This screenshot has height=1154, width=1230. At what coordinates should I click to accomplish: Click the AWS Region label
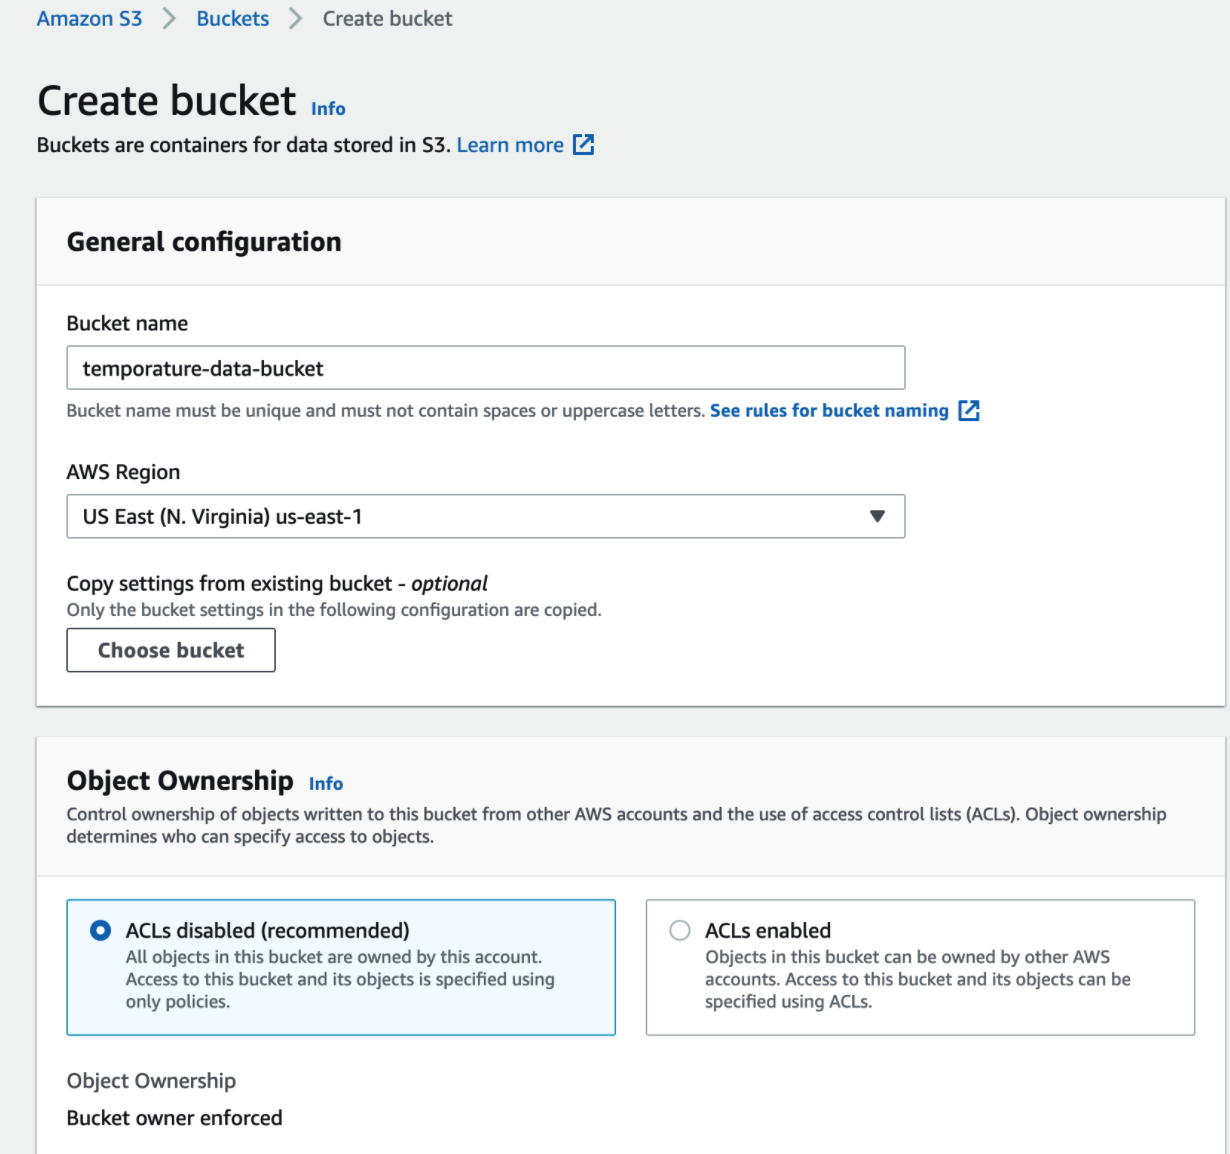point(123,472)
